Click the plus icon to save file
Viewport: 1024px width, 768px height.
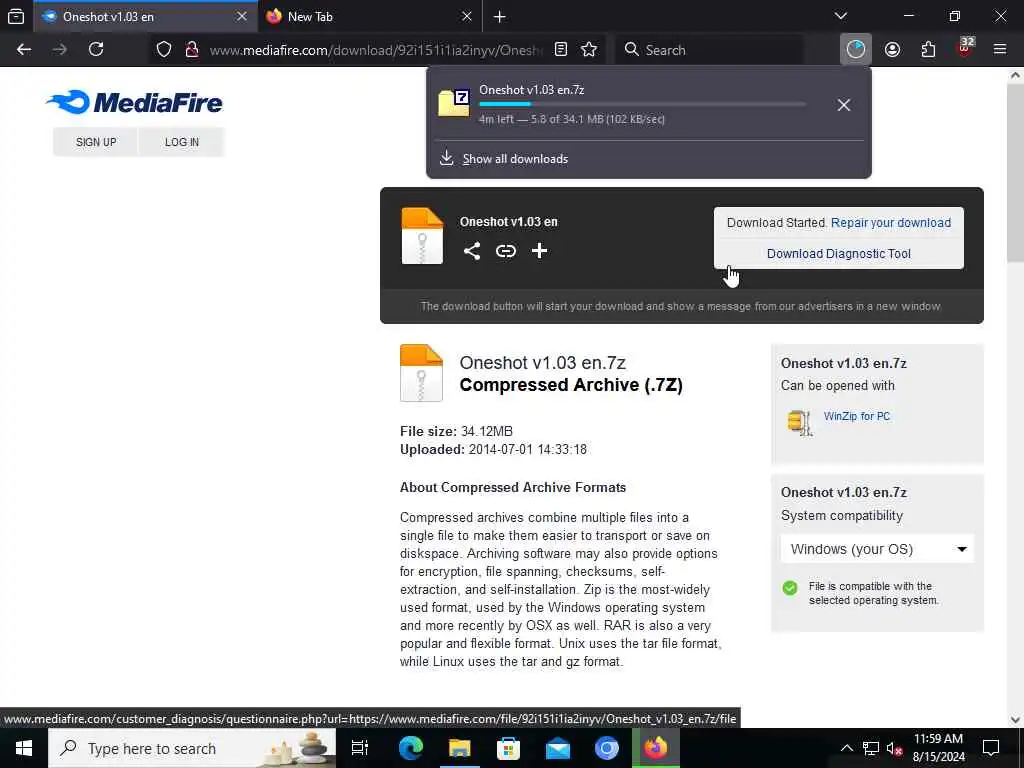pos(539,251)
